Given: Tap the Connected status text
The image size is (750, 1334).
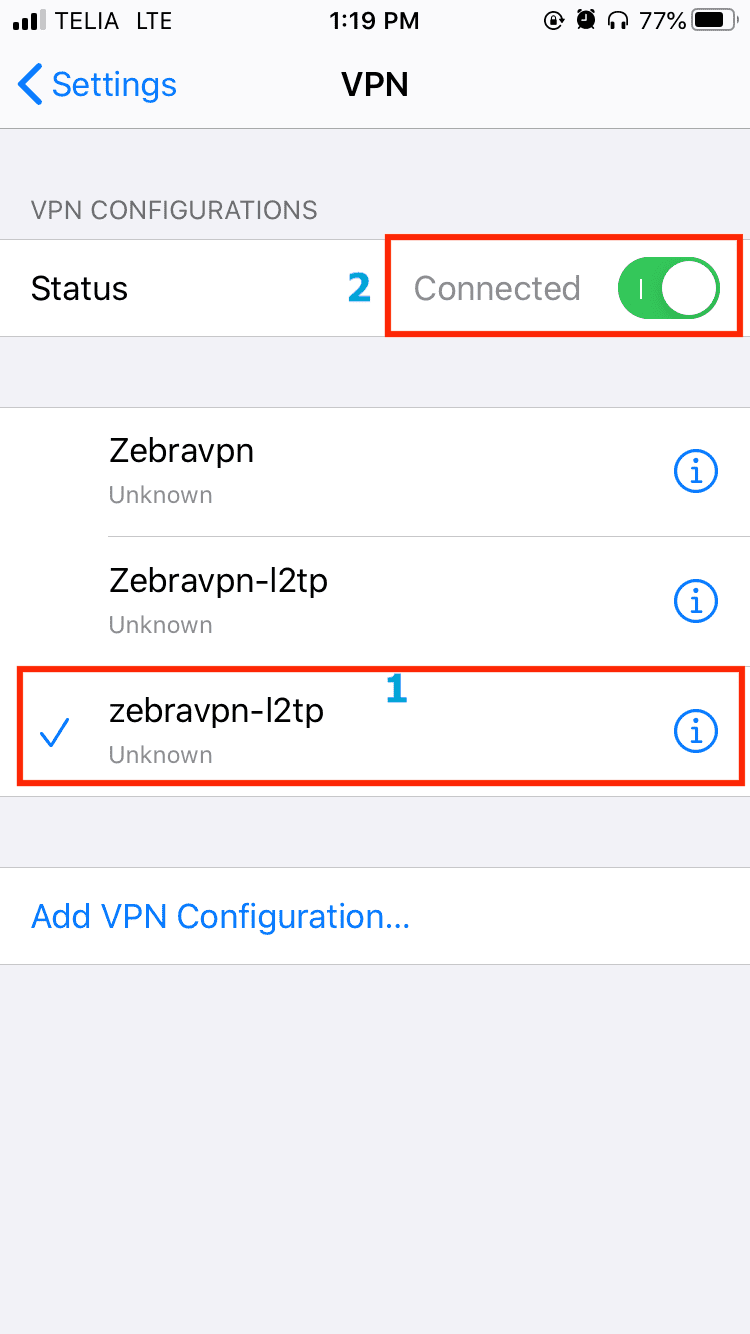Looking at the screenshot, I should tap(497, 288).
